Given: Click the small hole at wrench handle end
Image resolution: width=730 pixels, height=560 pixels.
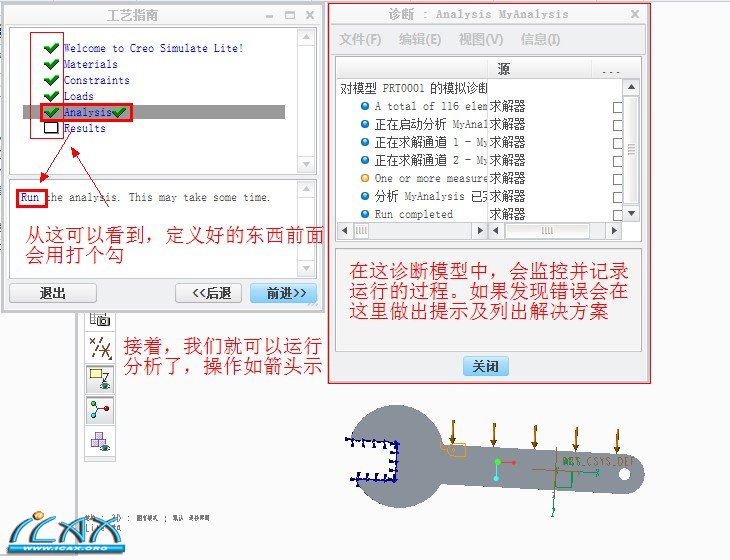Looking at the screenshot, I should (x=624, y=474).
